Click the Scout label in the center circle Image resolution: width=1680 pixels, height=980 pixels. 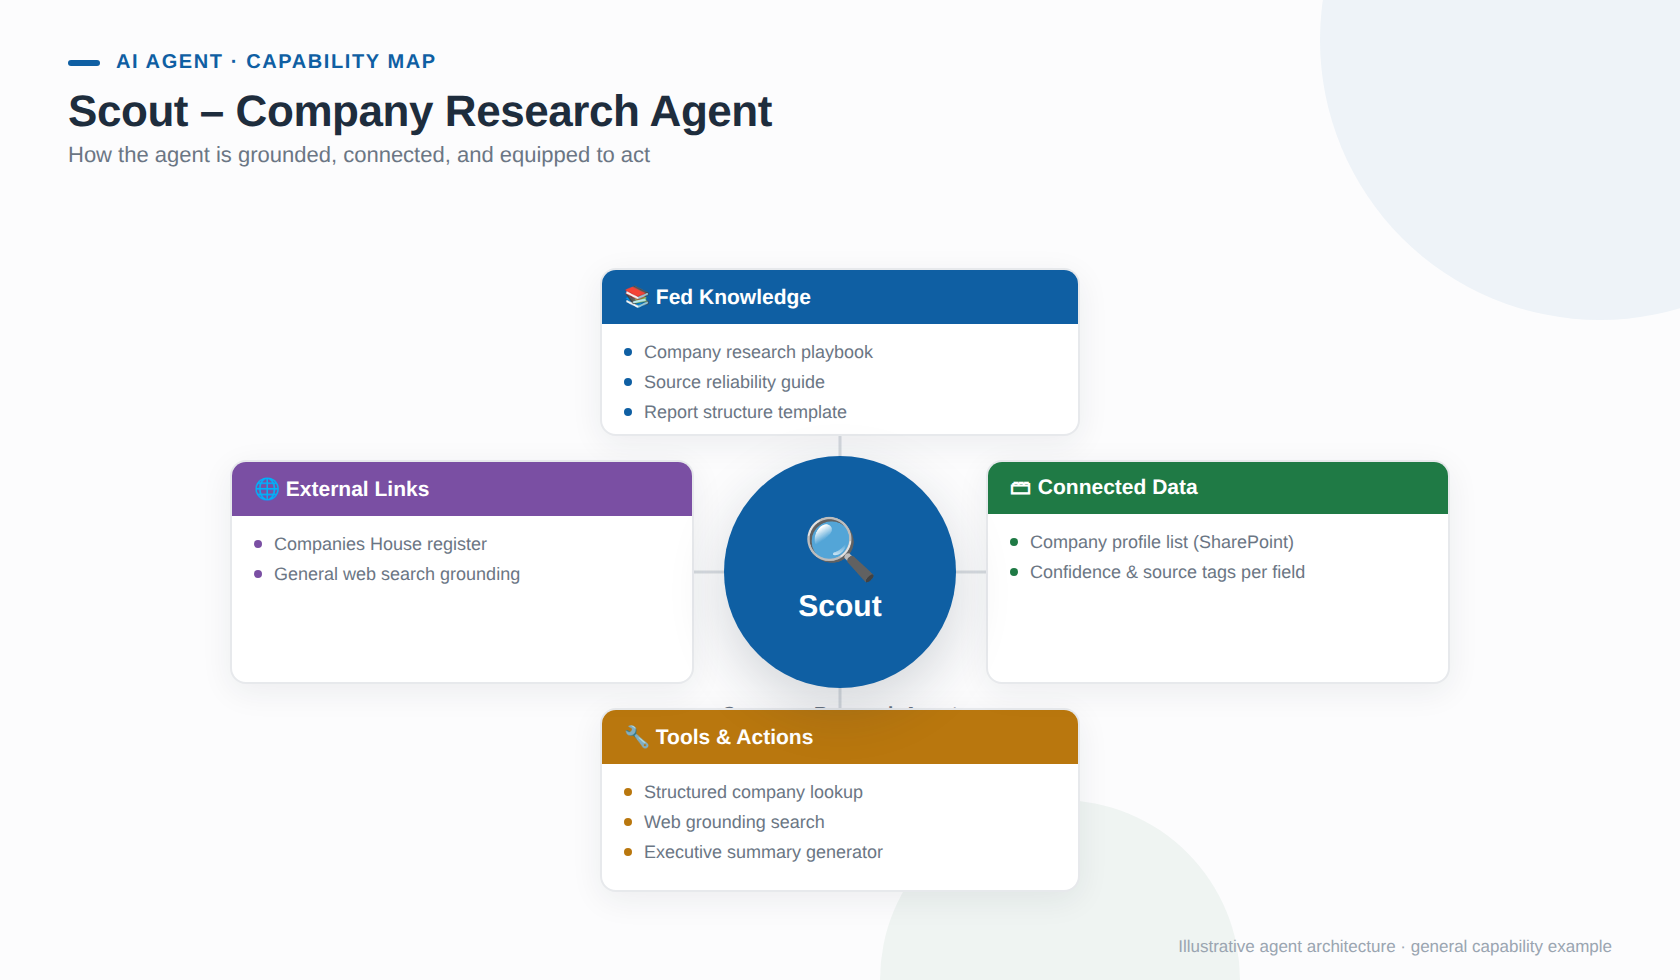[x=840, y=606]
